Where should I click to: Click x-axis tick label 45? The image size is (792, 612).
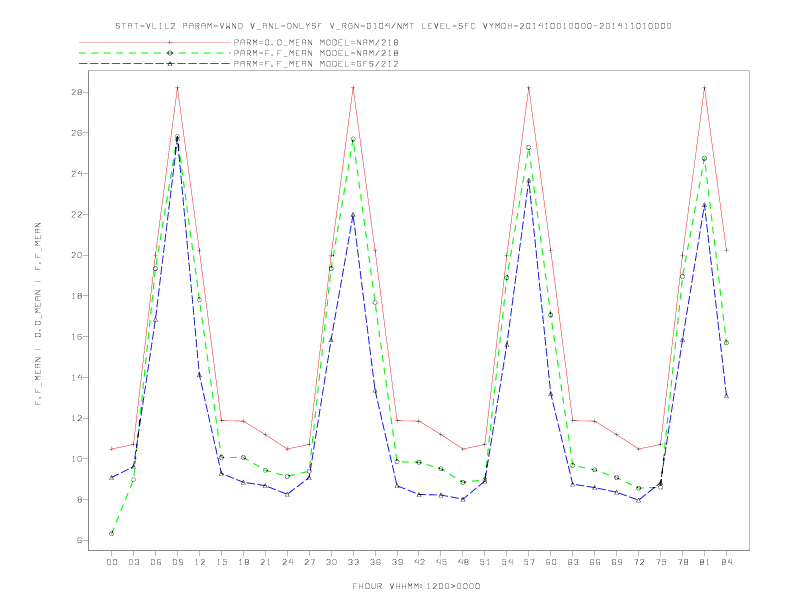[x=441, y=562]
